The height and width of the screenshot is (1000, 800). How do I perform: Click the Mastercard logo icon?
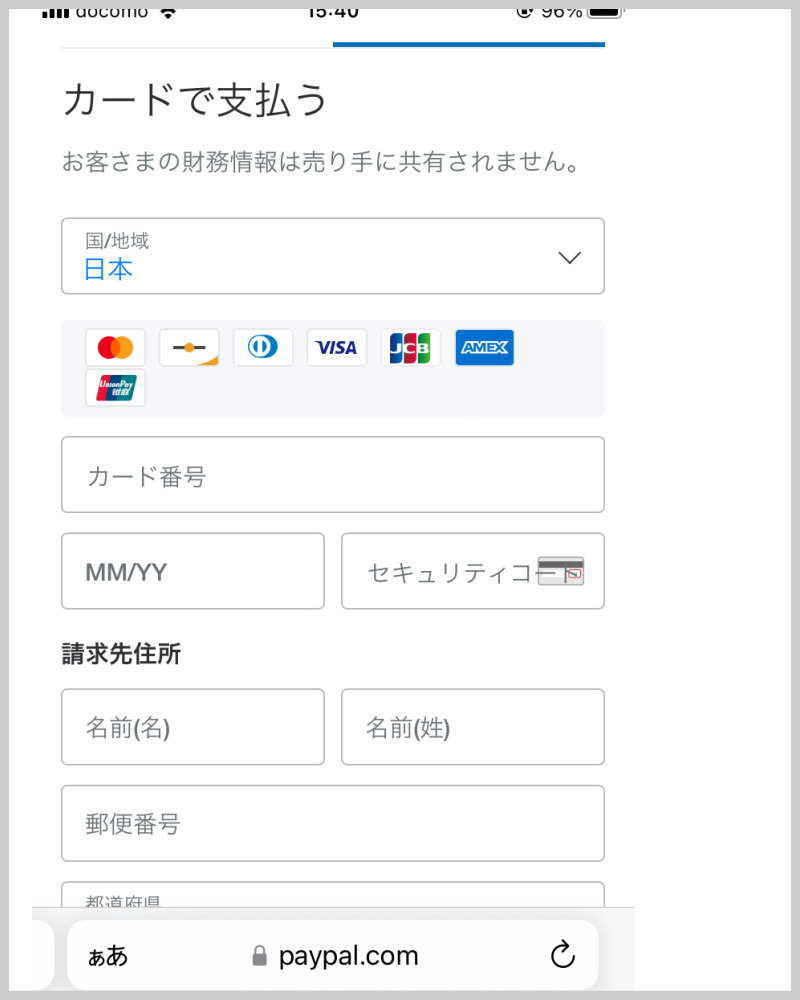click(115, 348)
